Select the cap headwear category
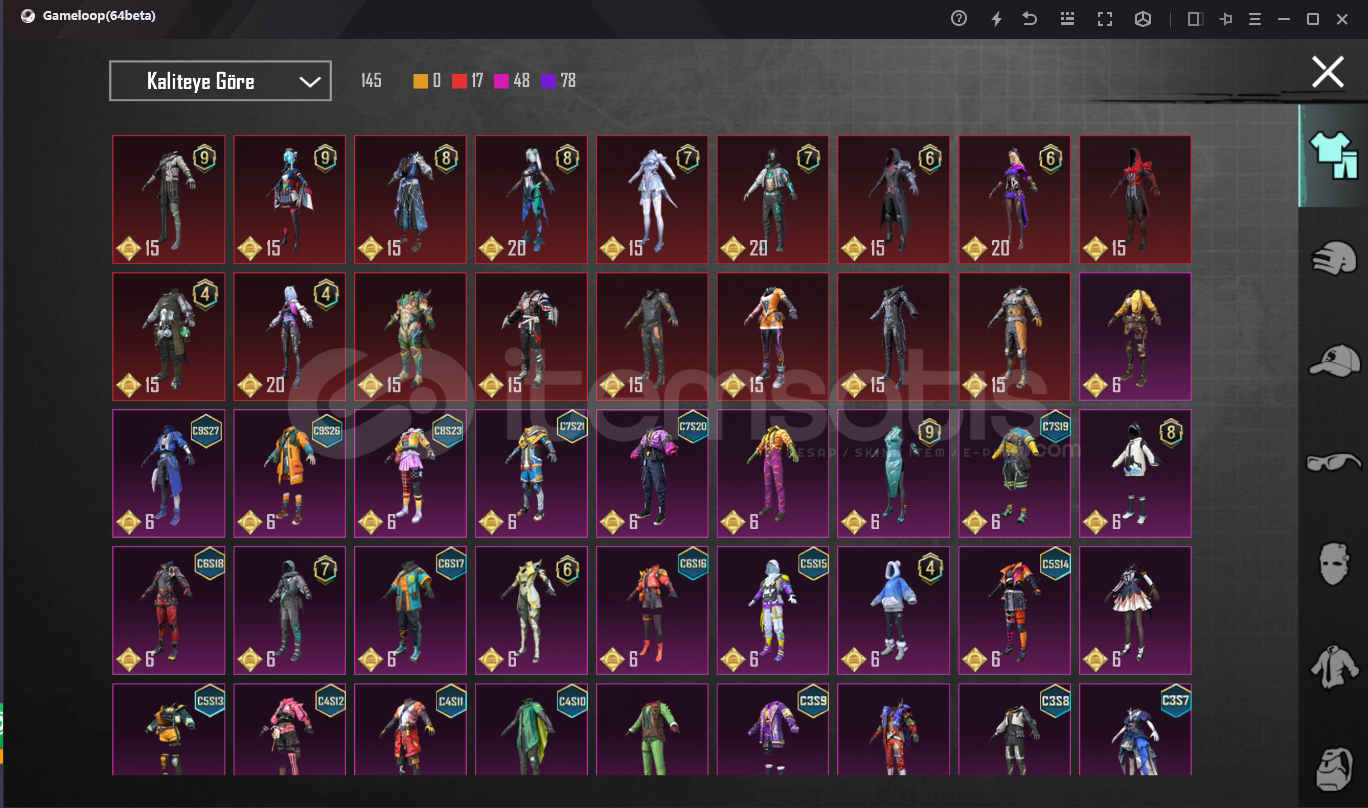This screenshot has height=808, width=1368. pyautogui.click(x=1334, y=360)
